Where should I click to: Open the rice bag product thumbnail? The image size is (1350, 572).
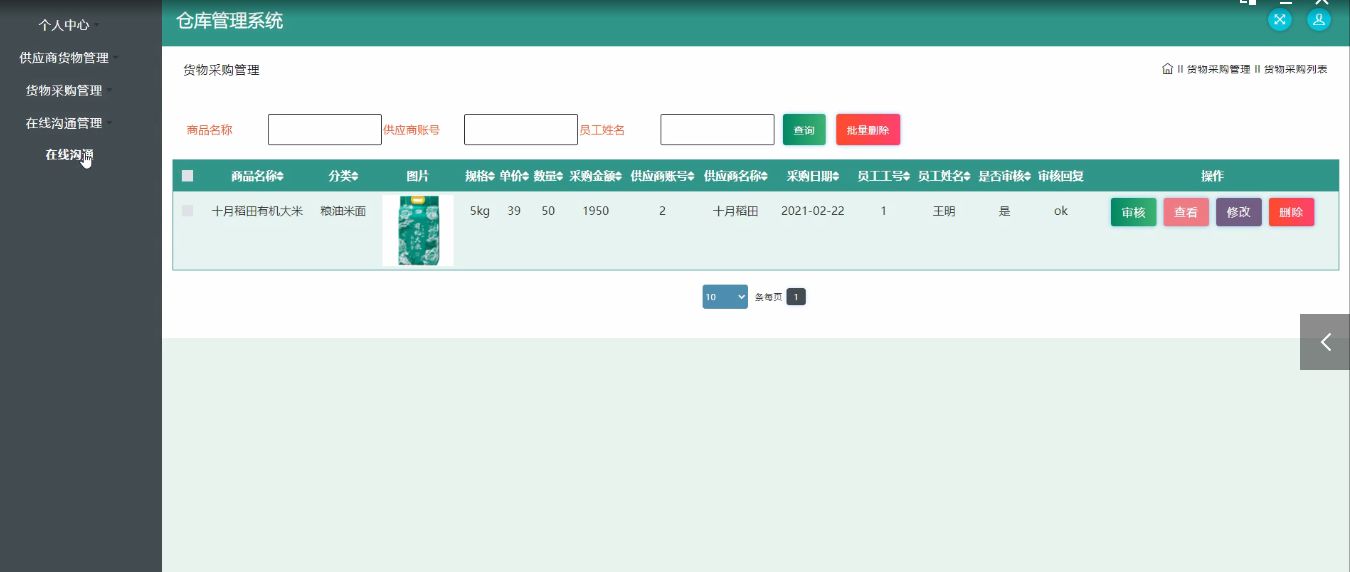[418, 231]
